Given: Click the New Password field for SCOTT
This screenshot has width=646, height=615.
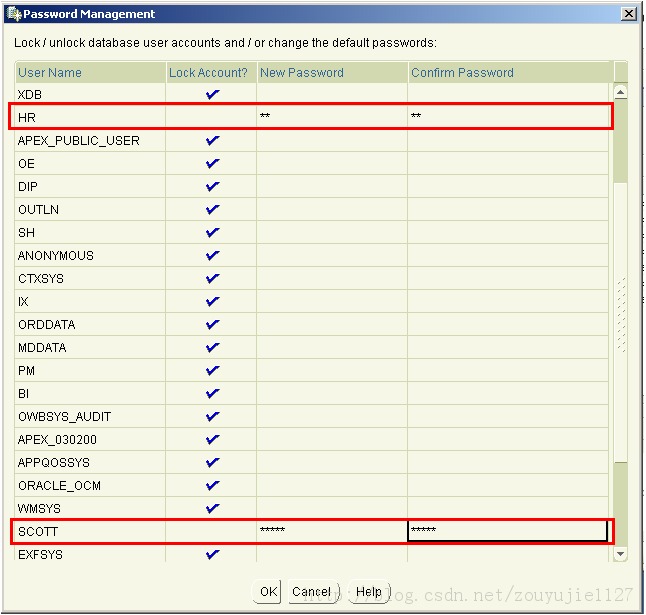Looking at the screenshot, I should click(332, 532).
